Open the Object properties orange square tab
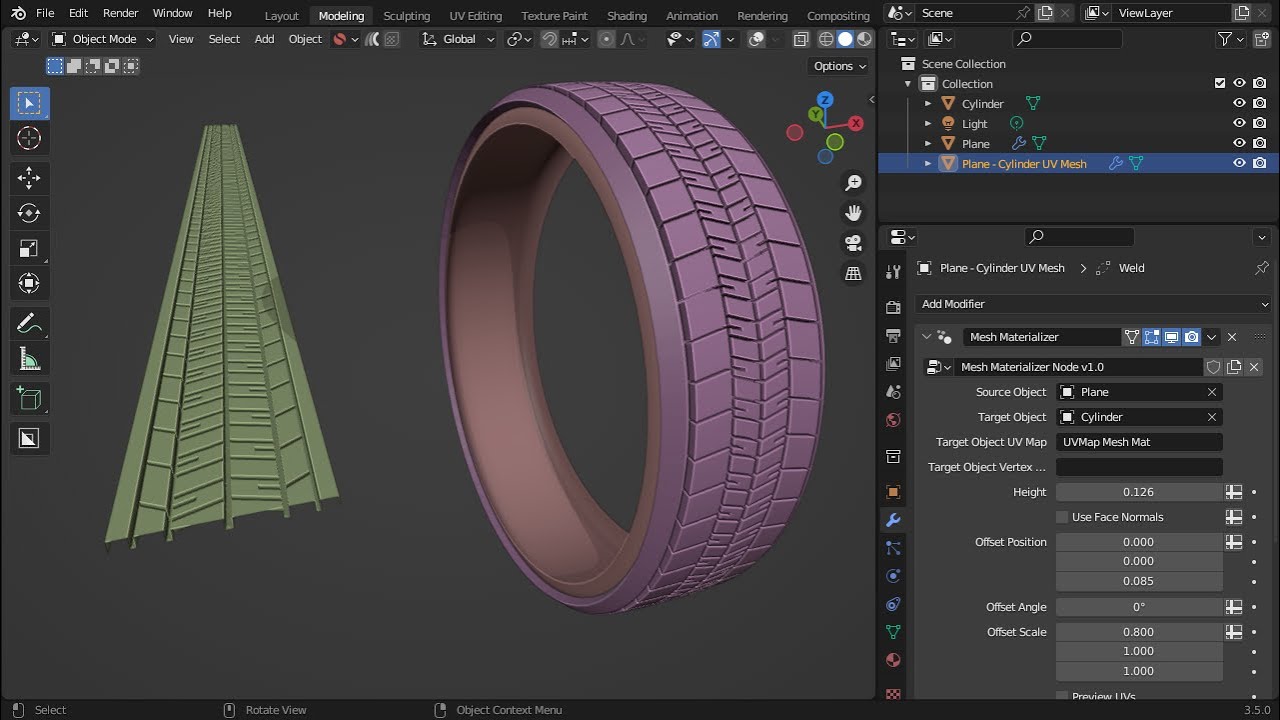Screen dimensions: 1280x720 (x=893, y=492)
